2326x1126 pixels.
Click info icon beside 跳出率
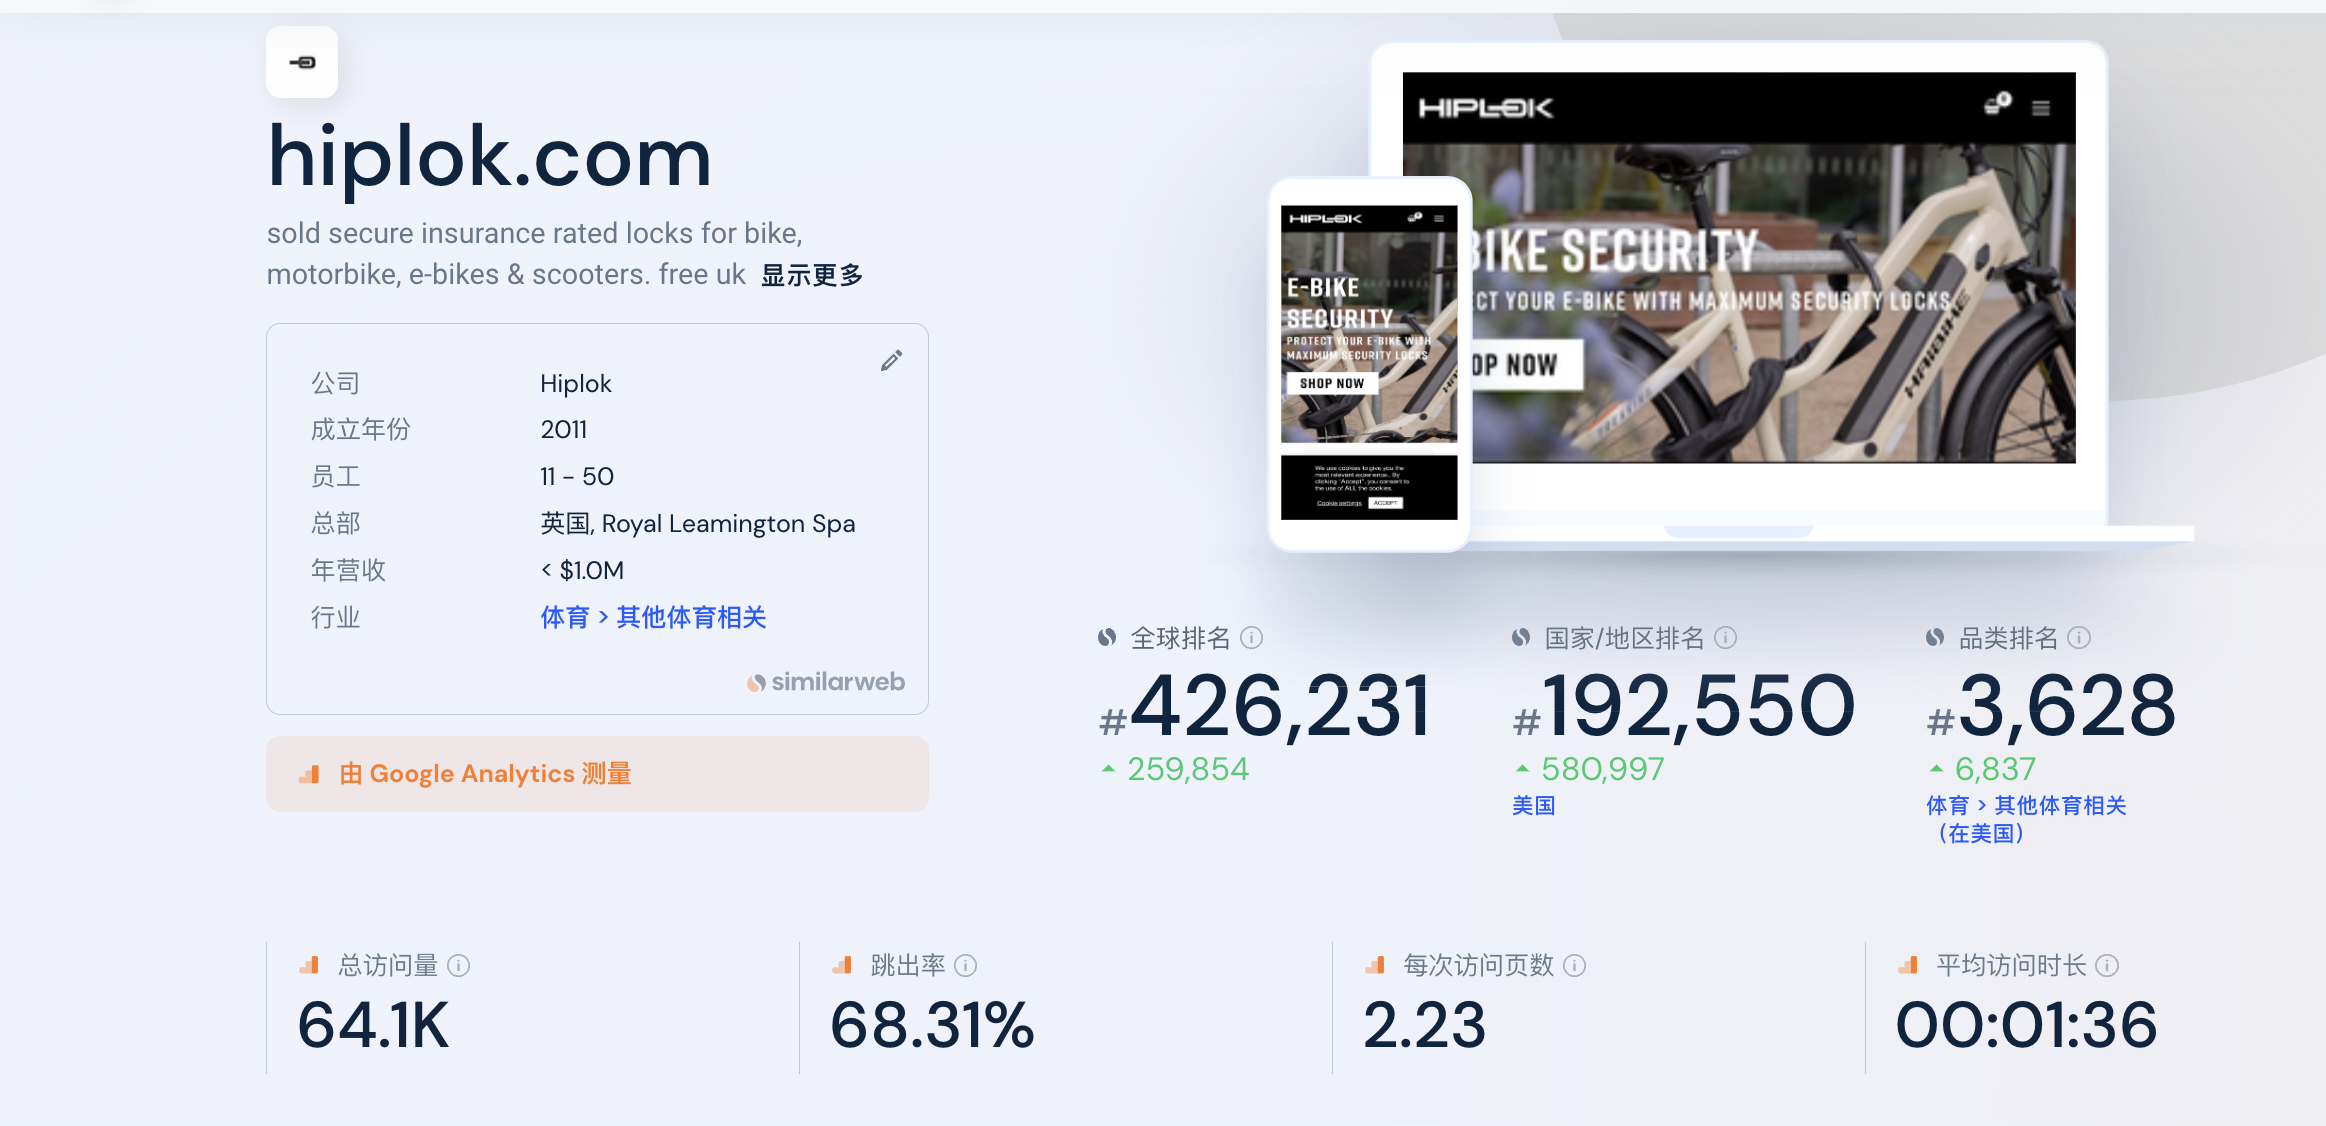pyautogui.click(x=966, y=965)
